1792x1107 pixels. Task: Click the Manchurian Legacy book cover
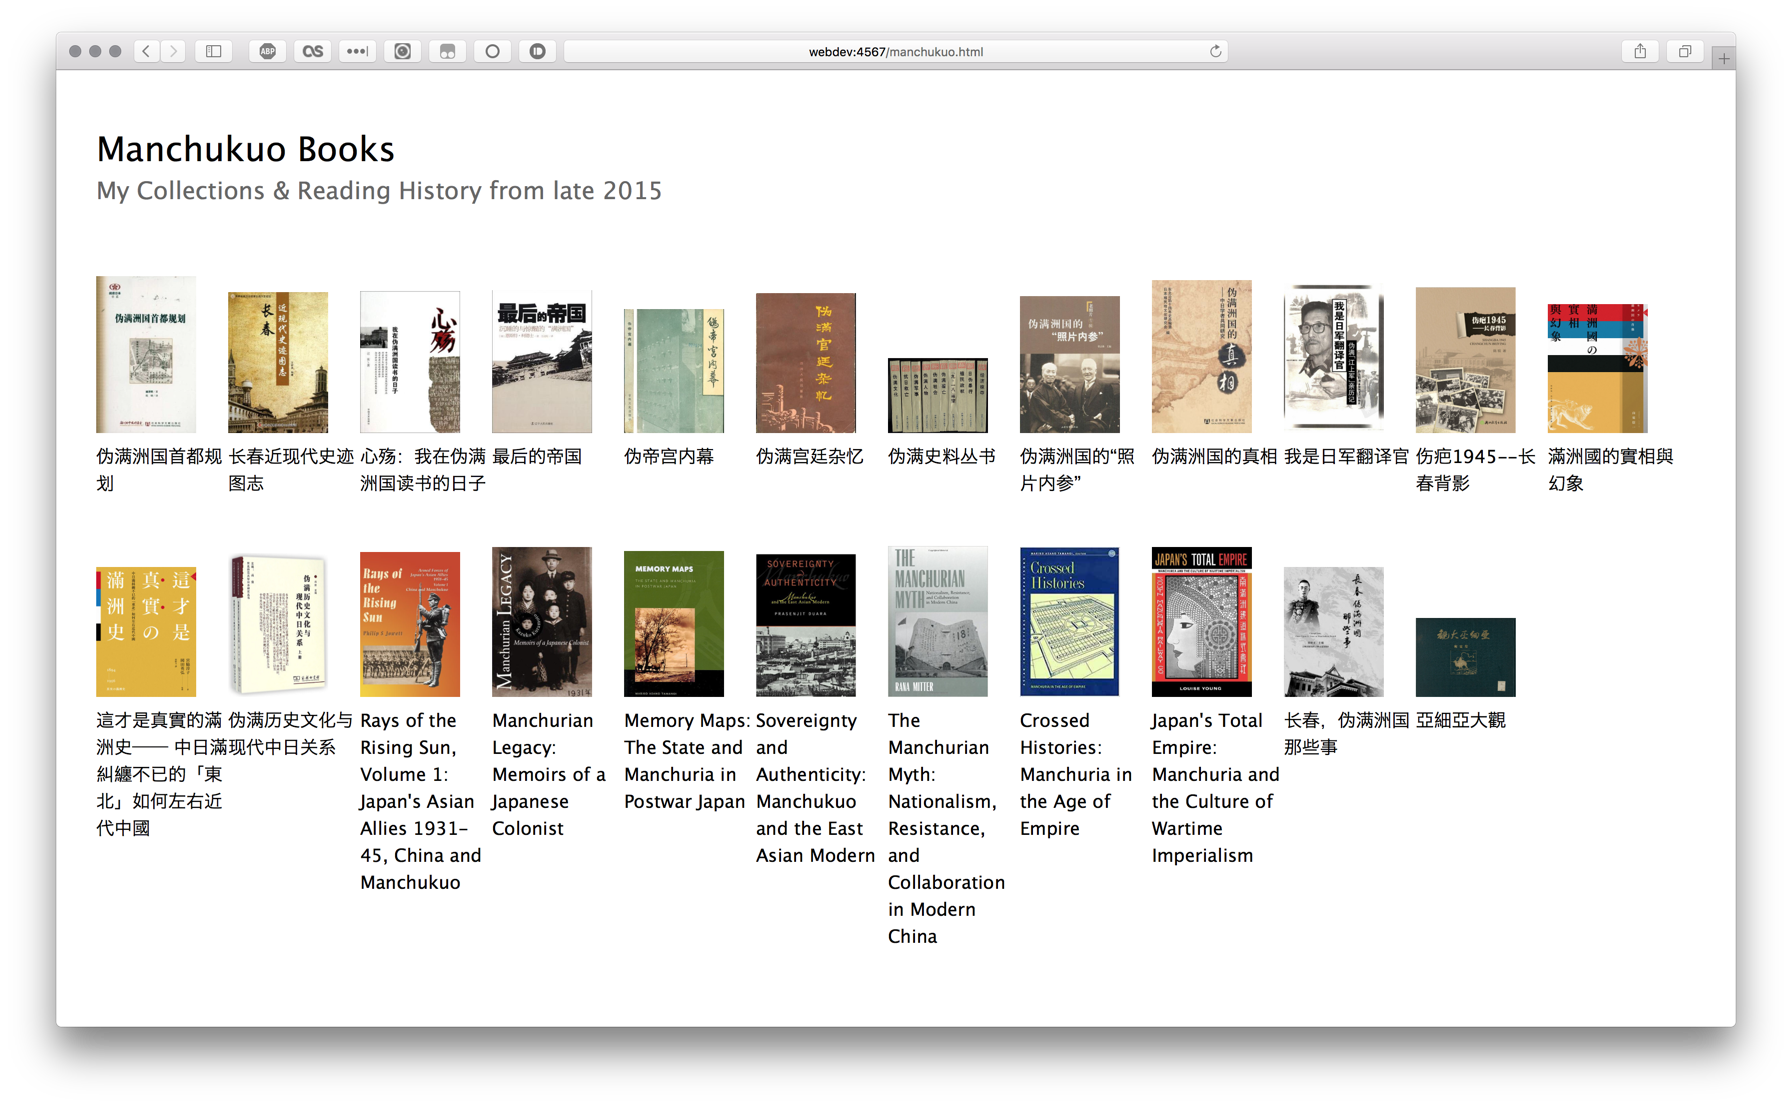(x=542, y=622)
